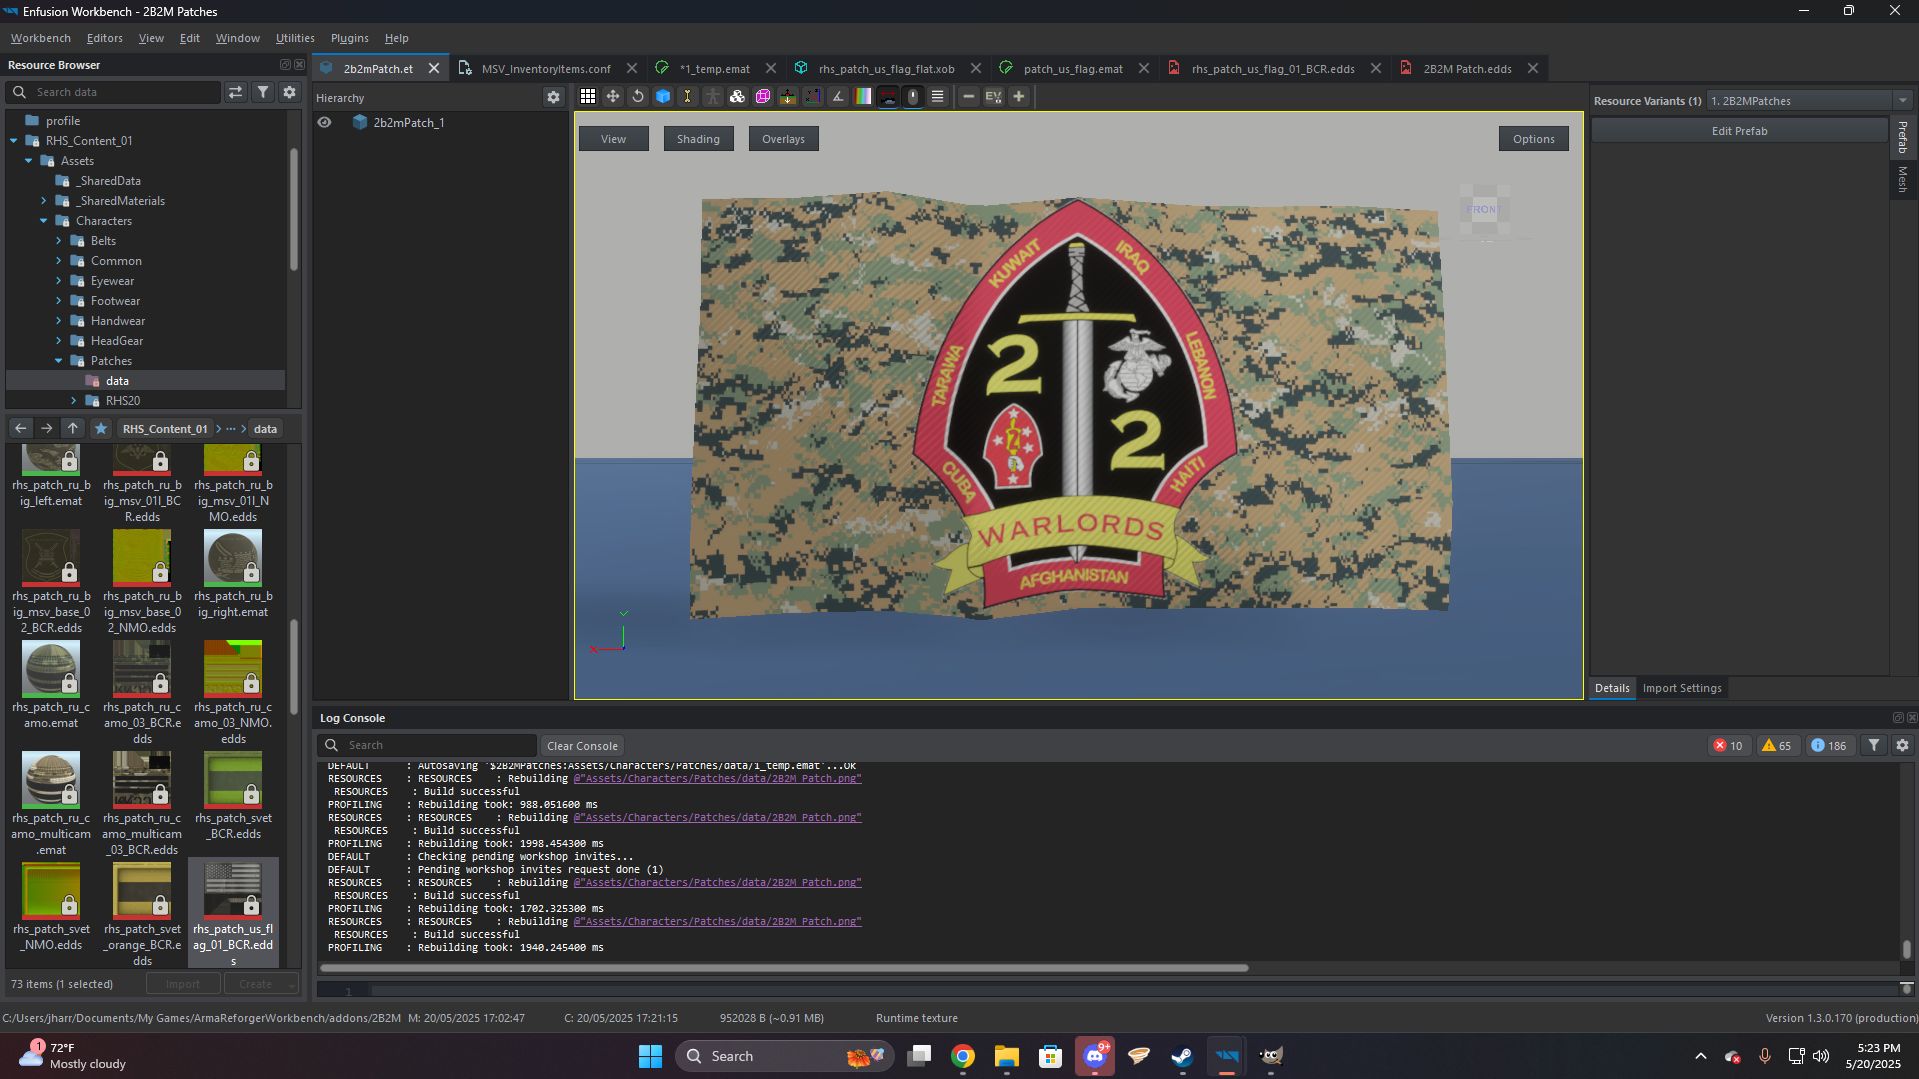
Task: Select the bone display tool in the toolbar
Action: [687, 97]
